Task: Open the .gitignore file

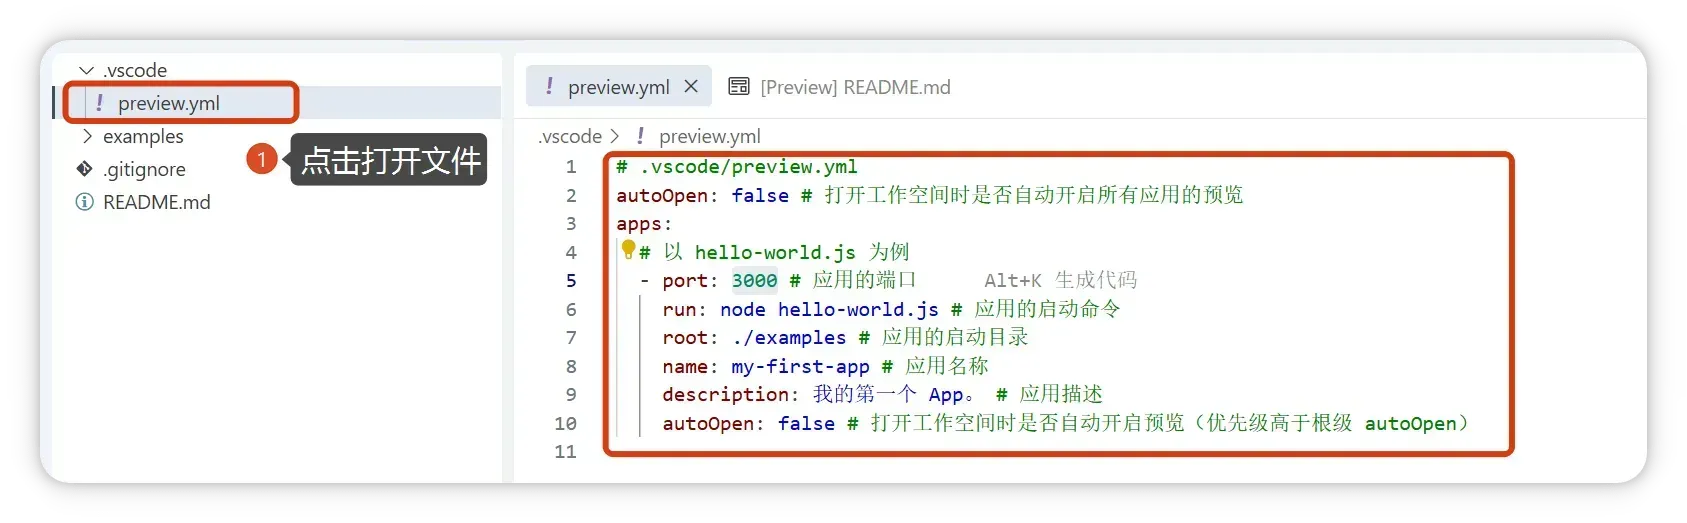Action: 144,169
